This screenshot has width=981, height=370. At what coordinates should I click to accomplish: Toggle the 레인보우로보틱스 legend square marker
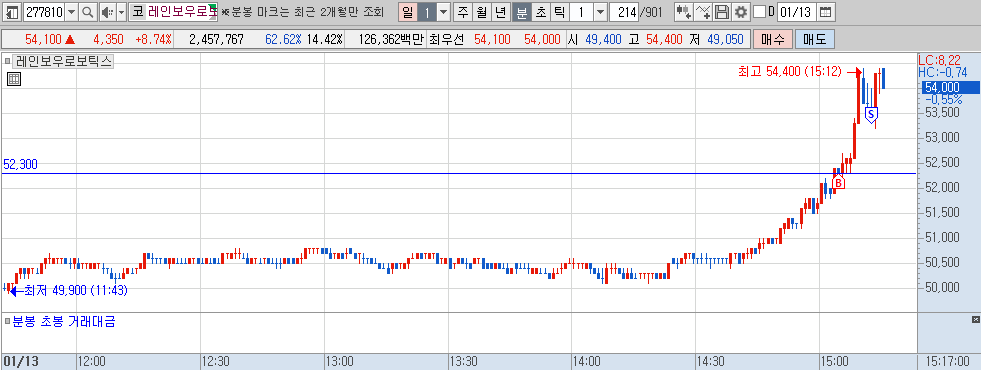tap(8, 61)
